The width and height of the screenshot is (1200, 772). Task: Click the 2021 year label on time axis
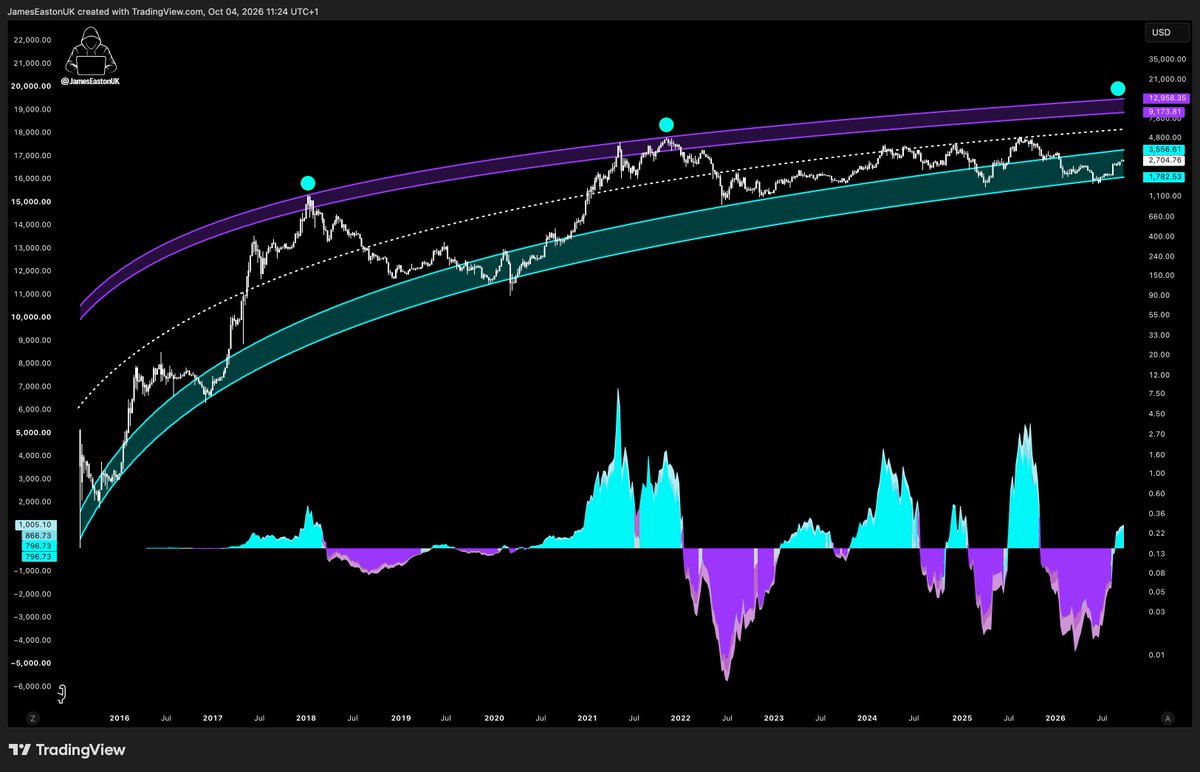587,718
